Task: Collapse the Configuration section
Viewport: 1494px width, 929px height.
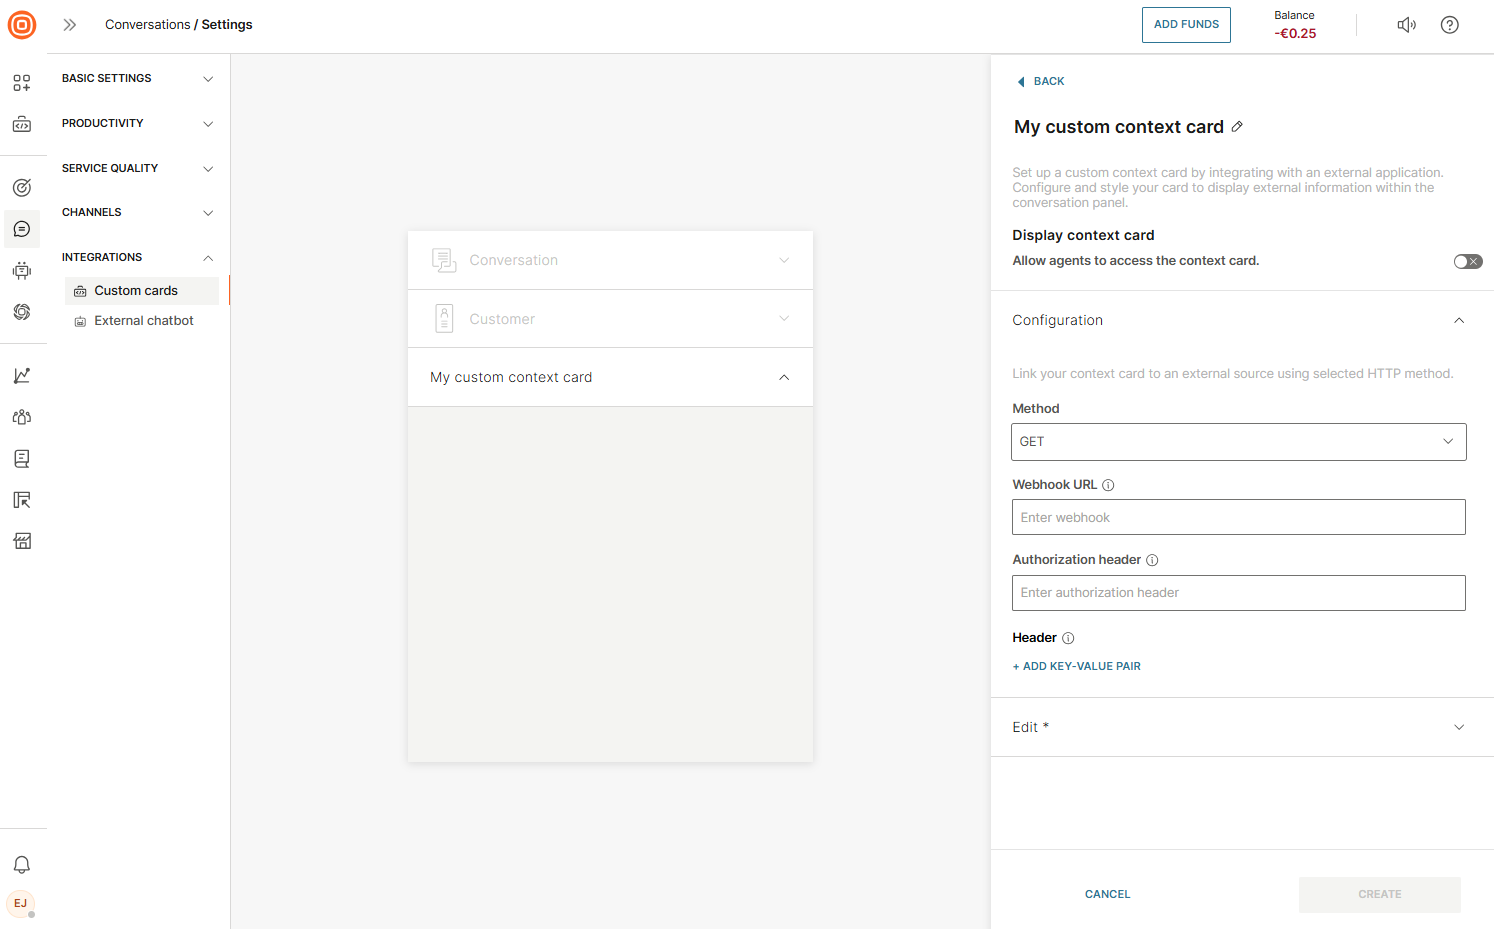Action: (1458, 321)
